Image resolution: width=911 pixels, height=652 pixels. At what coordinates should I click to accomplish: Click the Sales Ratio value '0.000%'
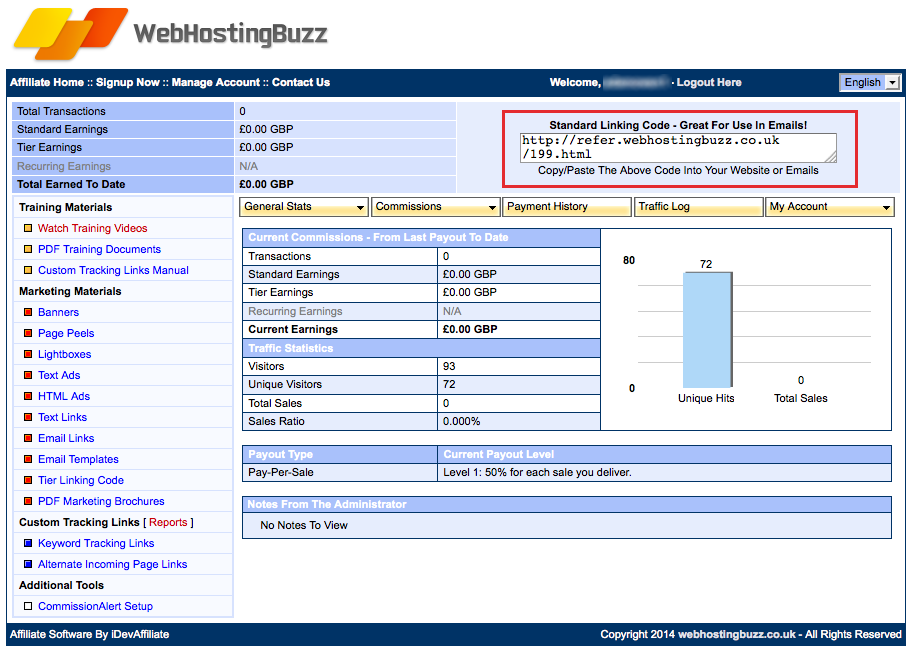pyautogui.click(x=461, y=421)
